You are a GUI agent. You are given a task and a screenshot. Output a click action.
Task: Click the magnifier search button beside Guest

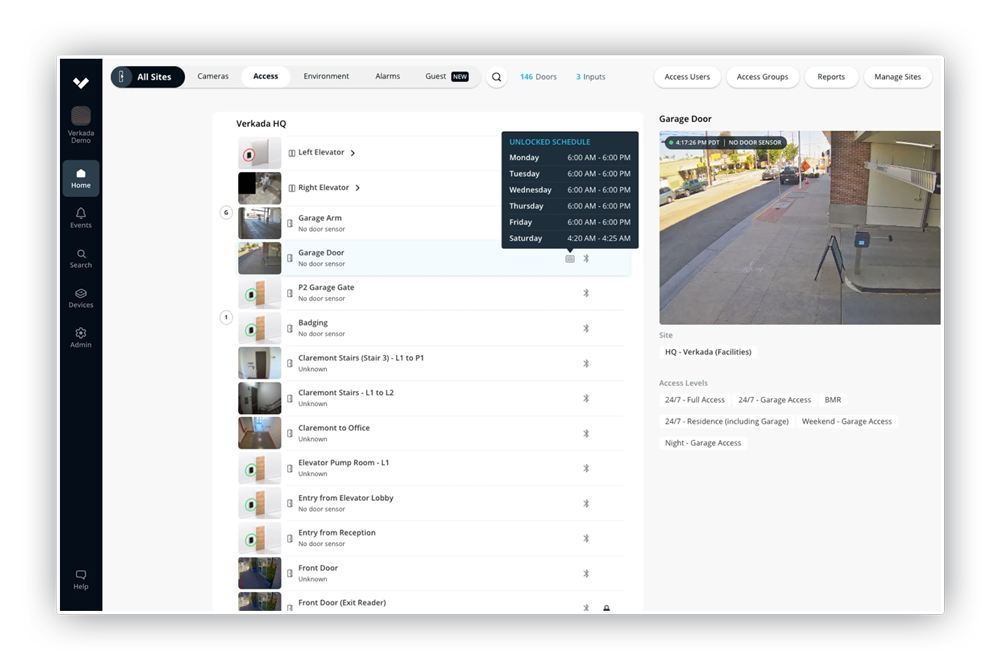click(496, 77)
